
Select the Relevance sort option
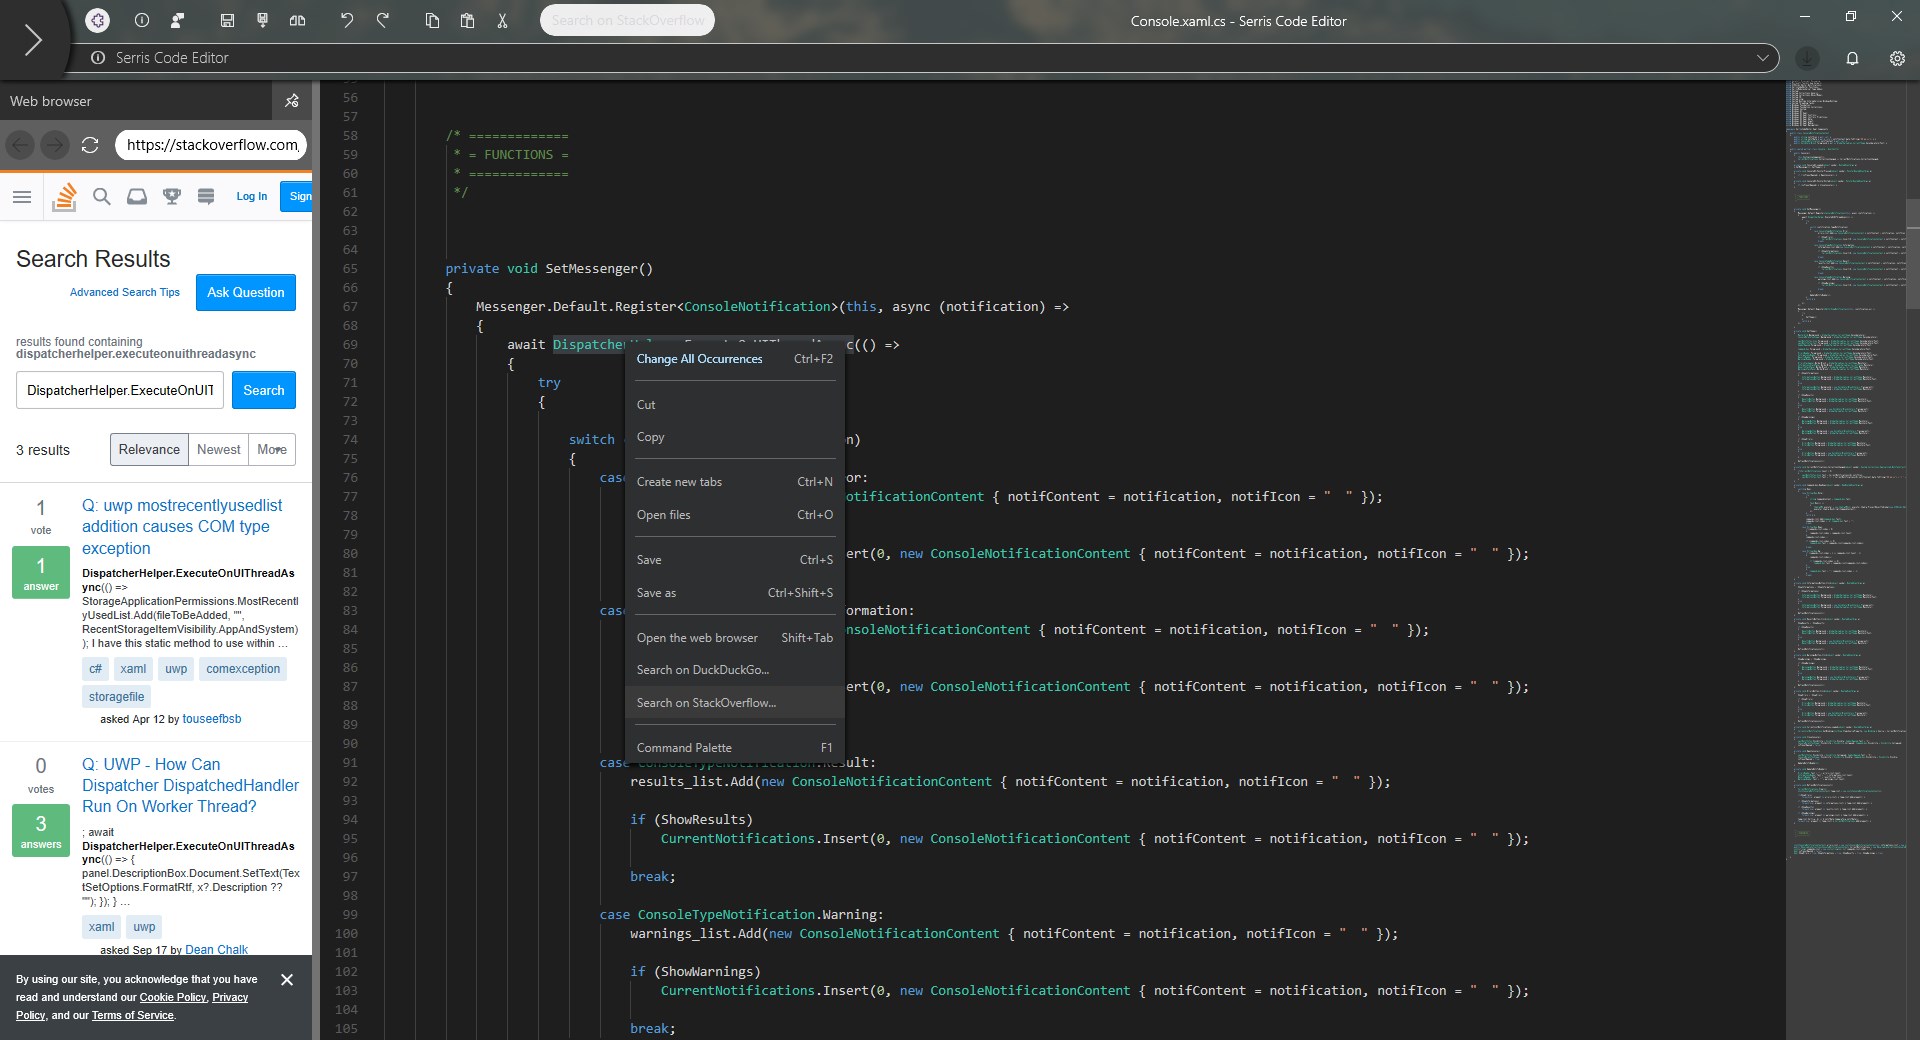148,449
